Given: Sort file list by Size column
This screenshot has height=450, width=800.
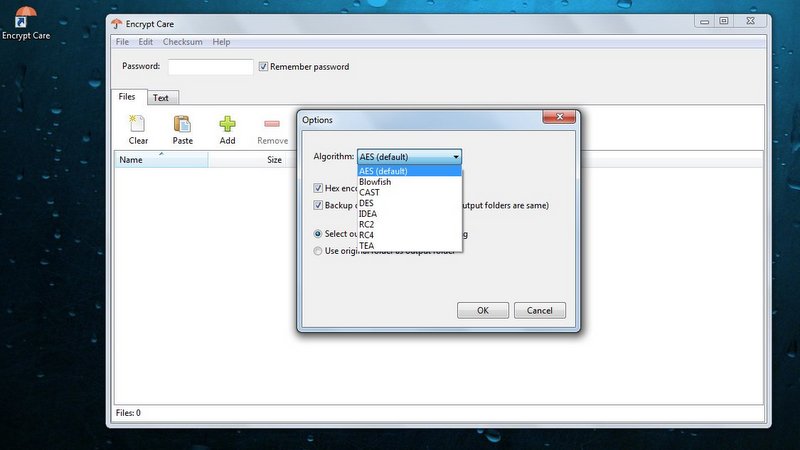Looking at the screenshot, I should point(253,160).
